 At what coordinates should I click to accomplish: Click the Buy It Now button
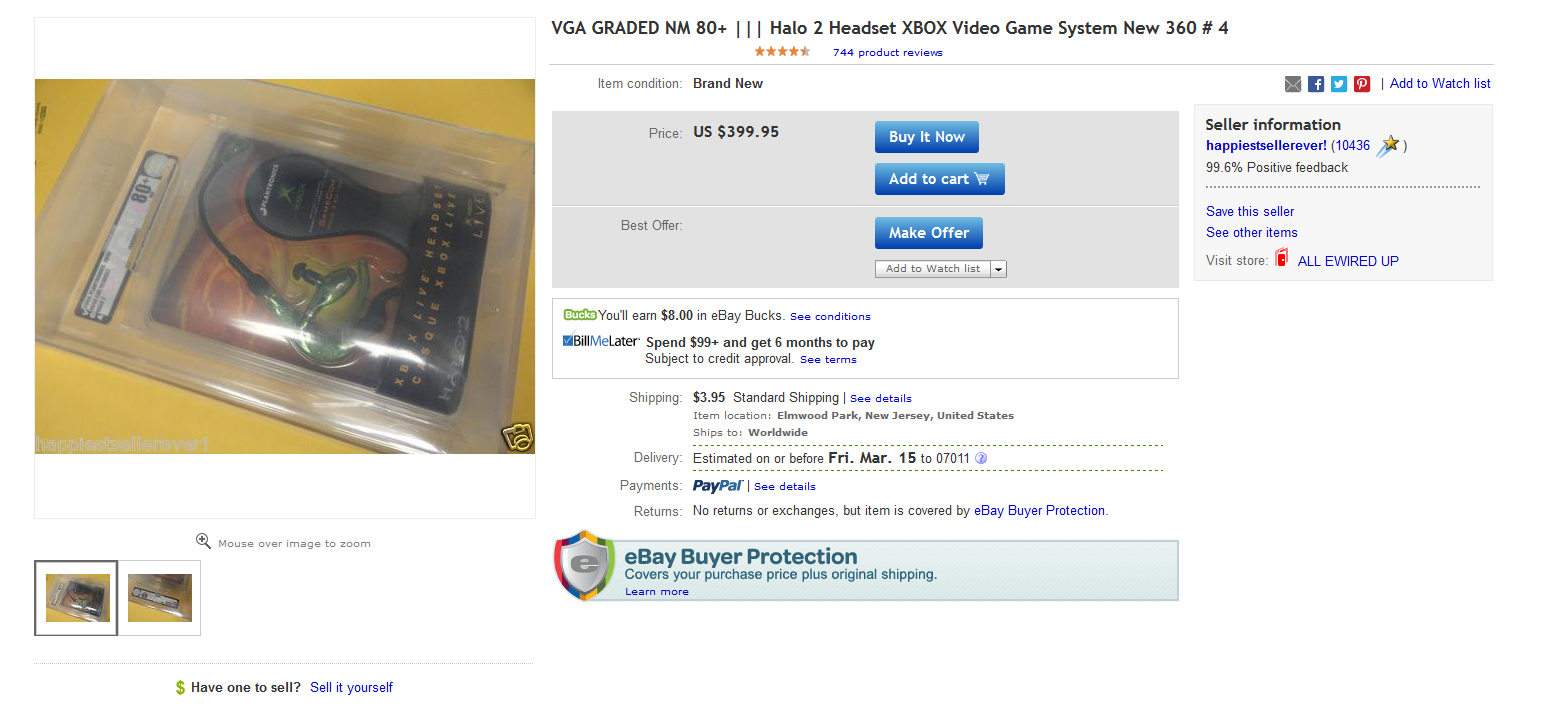tap(927, 137)
